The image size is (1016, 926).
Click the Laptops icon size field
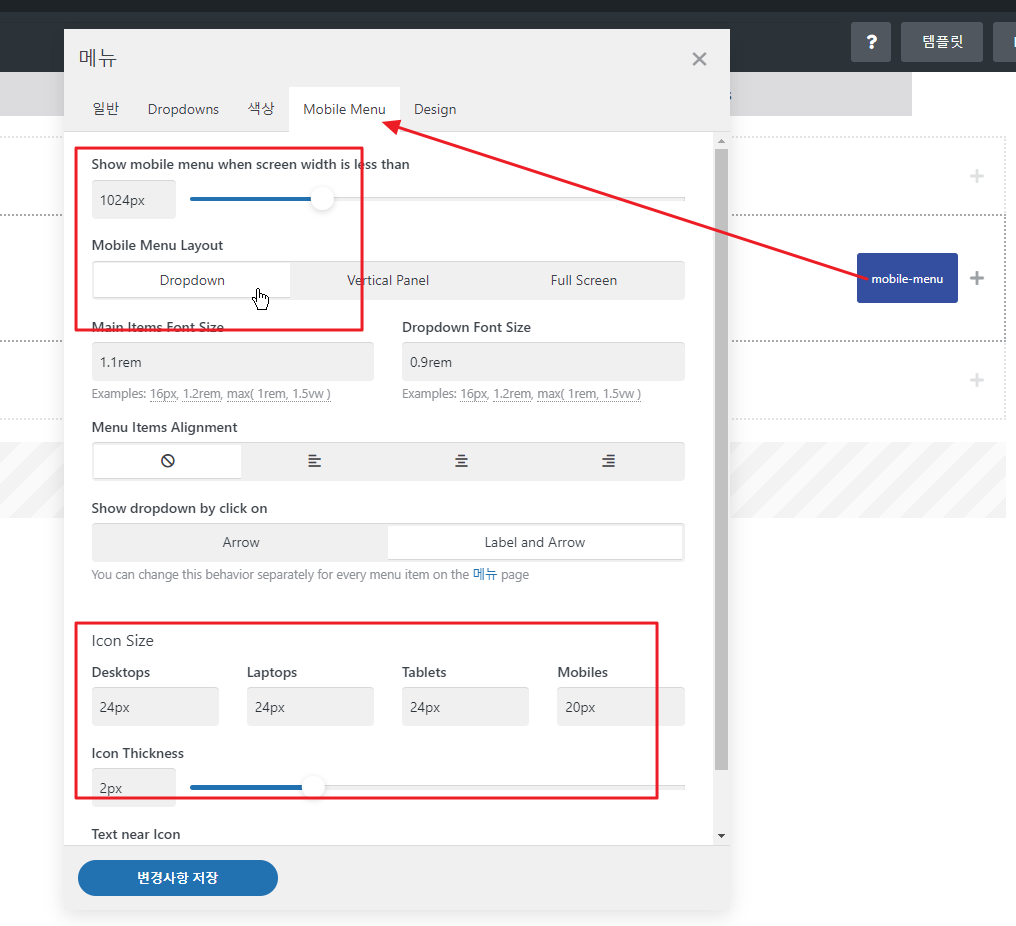[310, 706]
